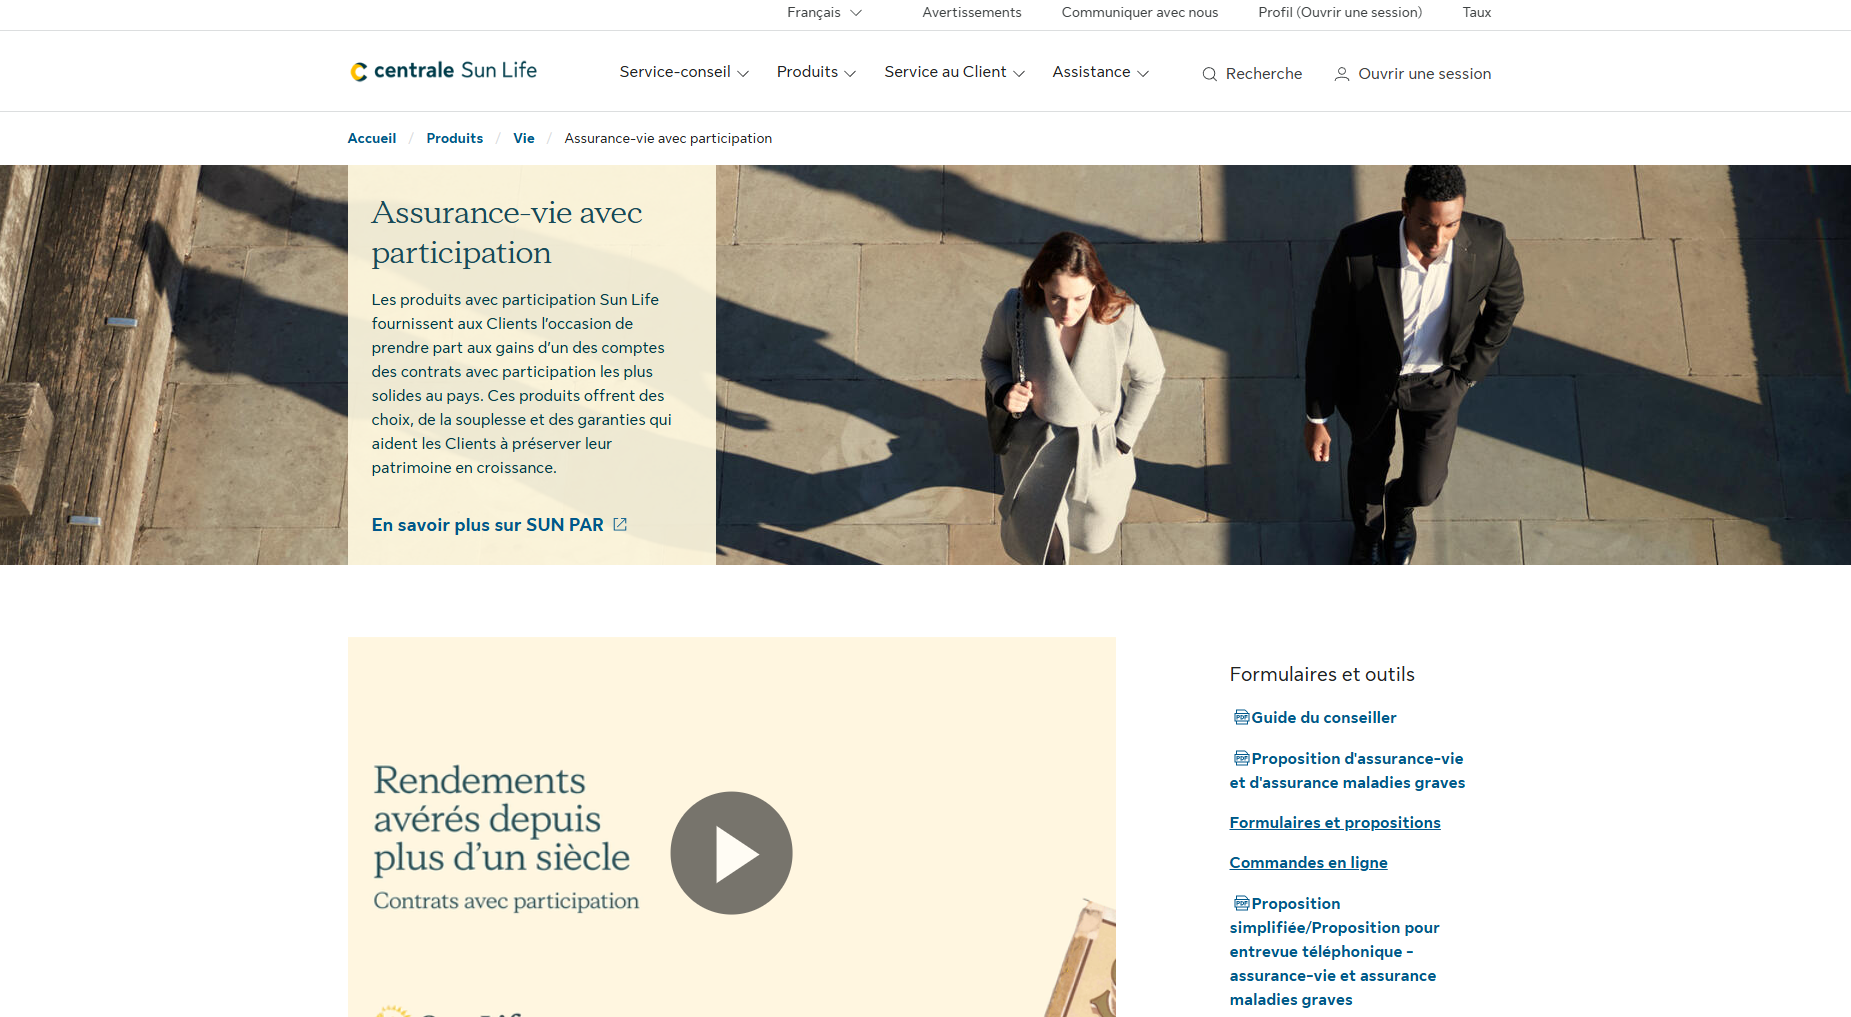This screenshot has height=1017, width=1851.
Task: Expand the Produits navigation menu
Action: (816, 72)
